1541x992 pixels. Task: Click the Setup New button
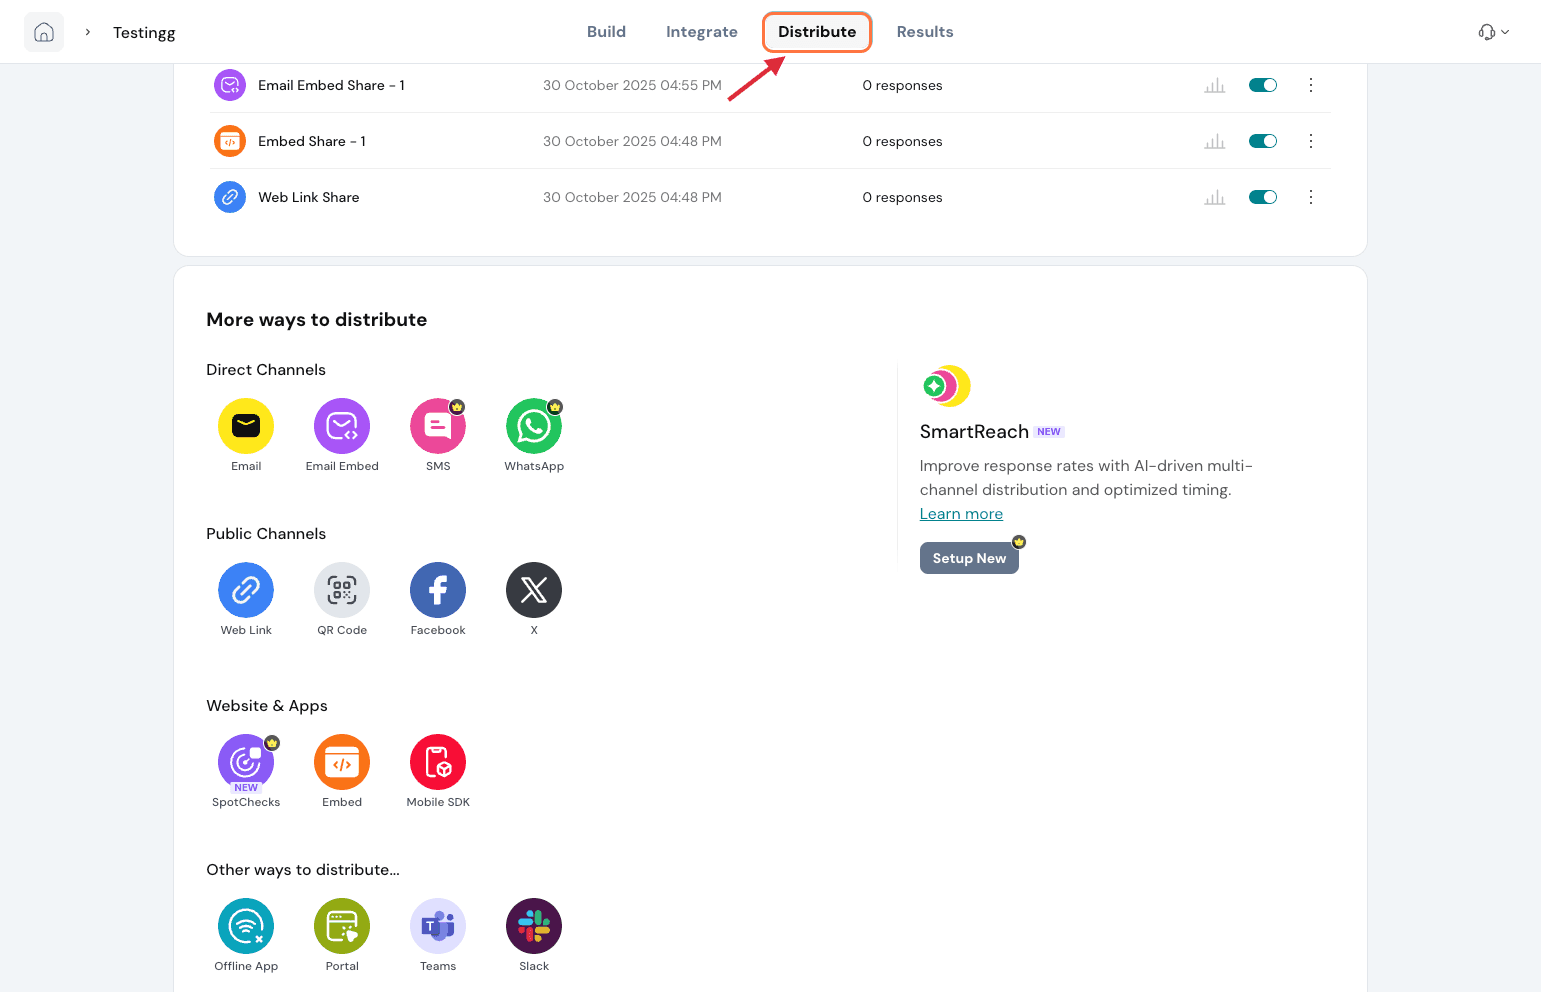pos(968,558)
